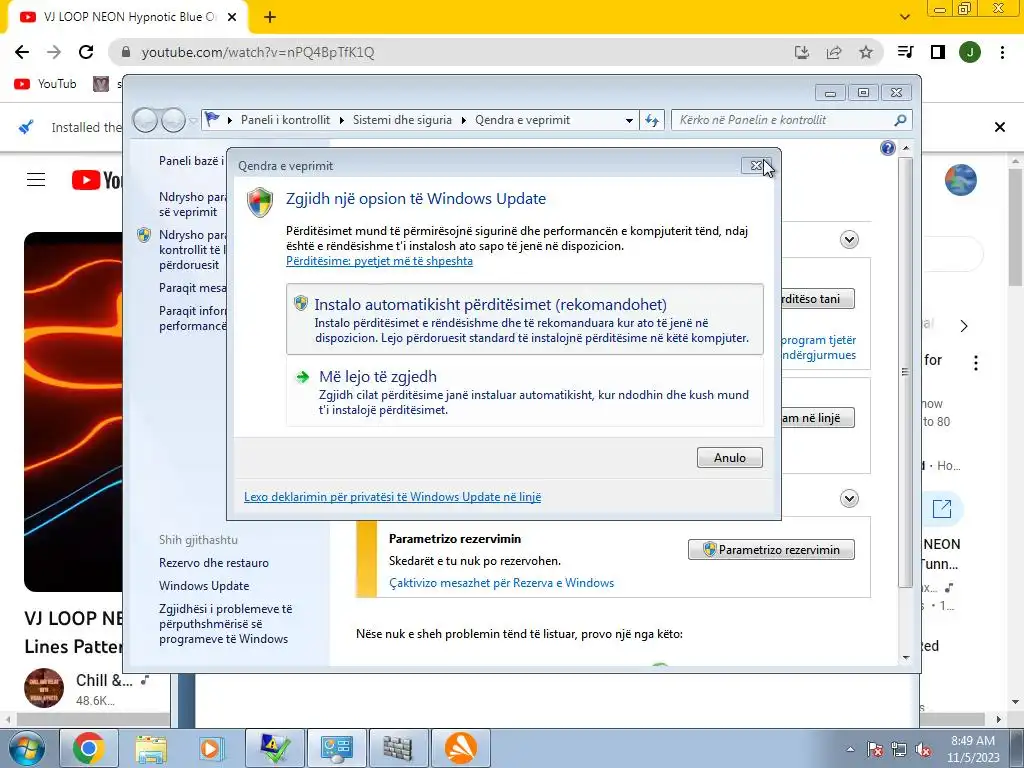This screenshot has width=1024, height=768.
Task: Collapse the lower Action Center section chevron
Action: point(849,499)
